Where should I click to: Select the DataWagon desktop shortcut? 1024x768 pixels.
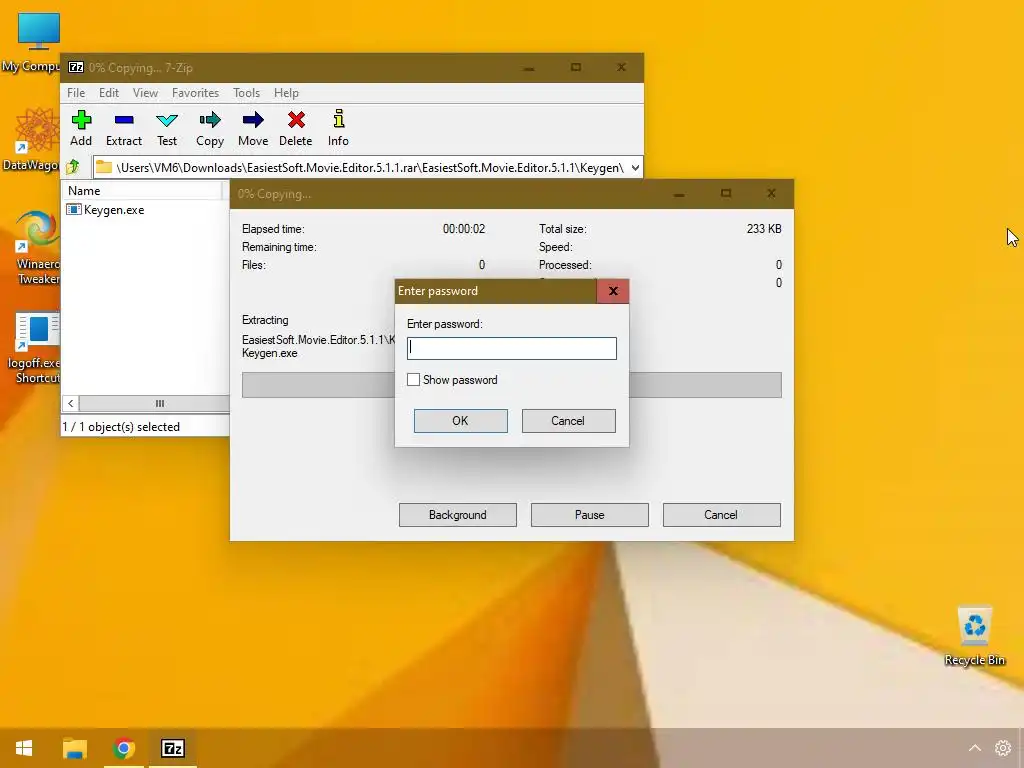(x=33, y=140)
